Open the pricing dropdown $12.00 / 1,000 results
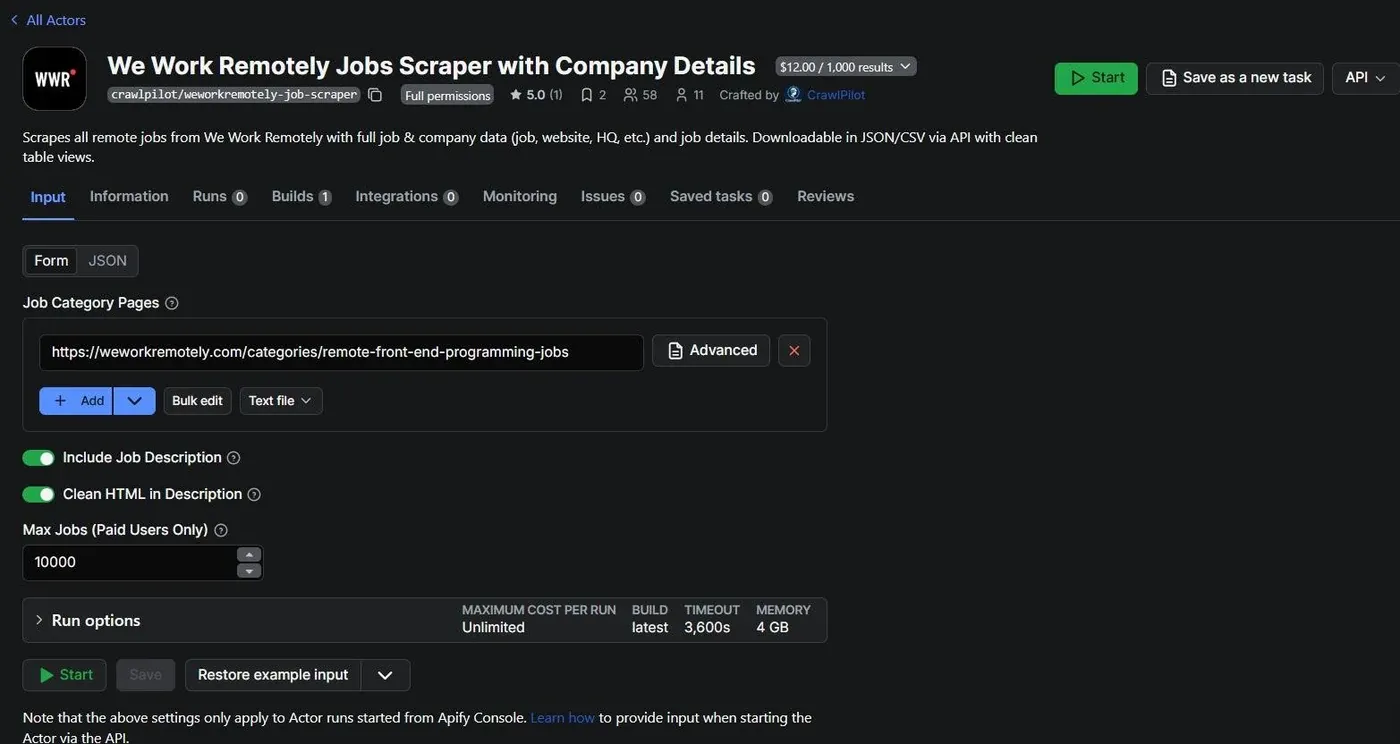Image resolution: width=1400 pixels, height=744 pixels. pos(846,67)
